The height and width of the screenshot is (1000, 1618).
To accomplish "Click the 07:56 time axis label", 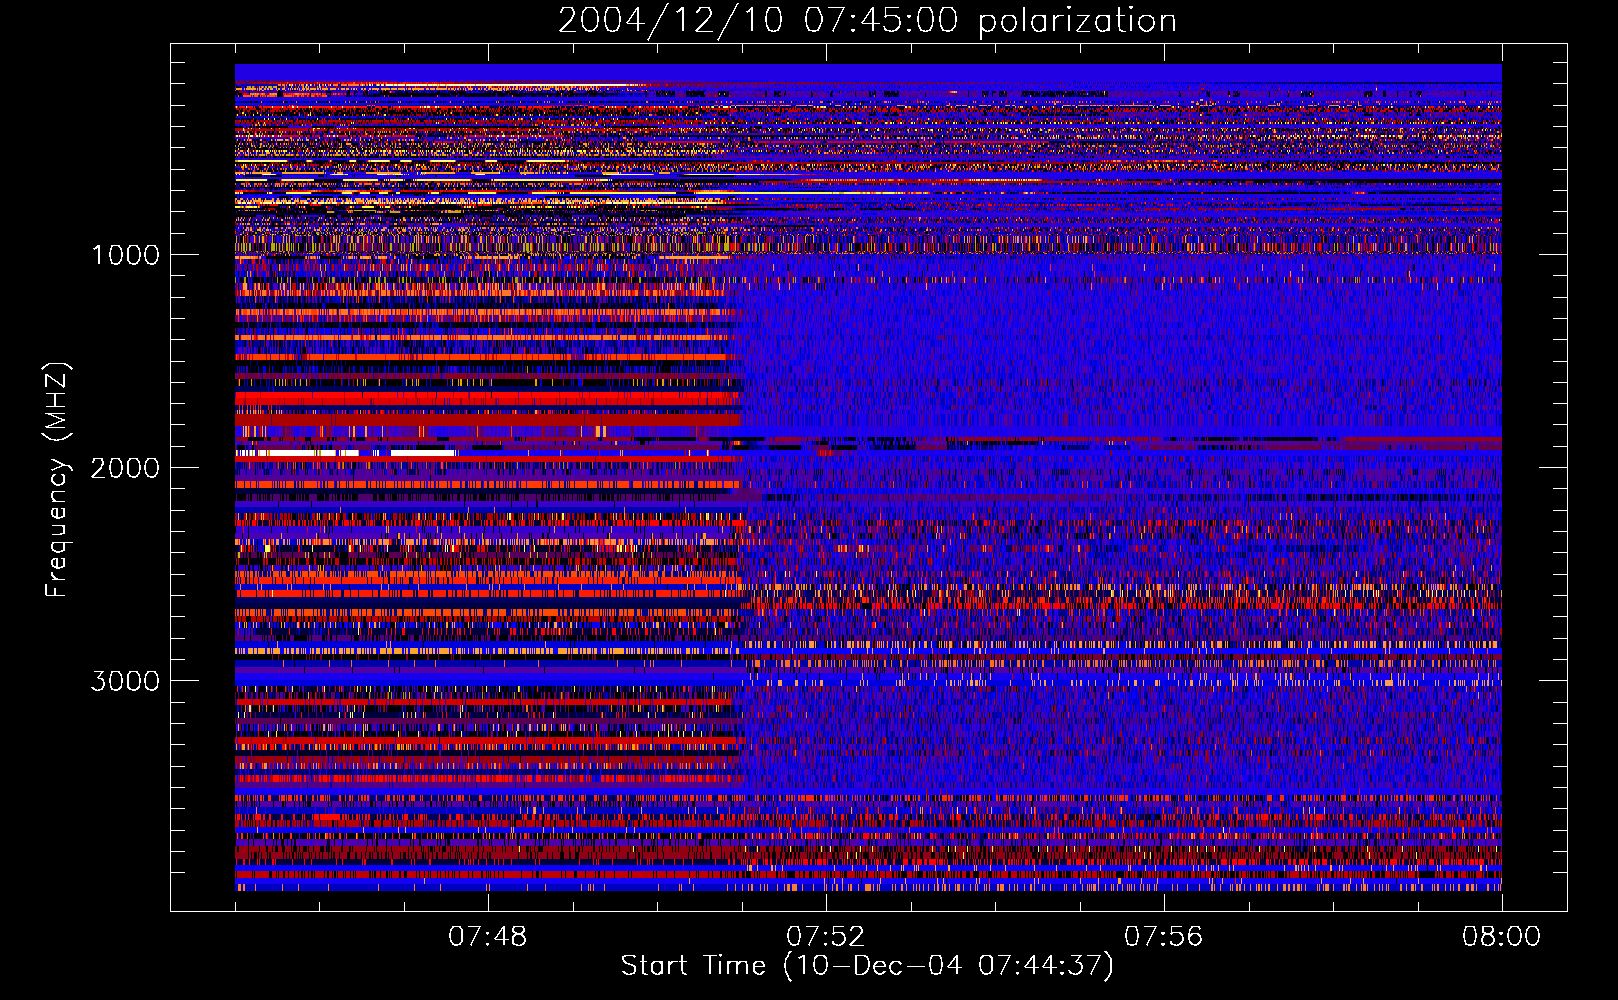I will click(x=1163, y=937).
